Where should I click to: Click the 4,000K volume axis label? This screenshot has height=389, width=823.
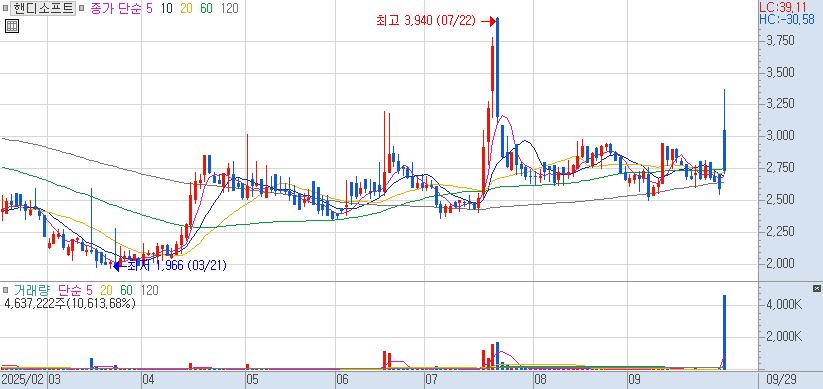click(783, 304)
